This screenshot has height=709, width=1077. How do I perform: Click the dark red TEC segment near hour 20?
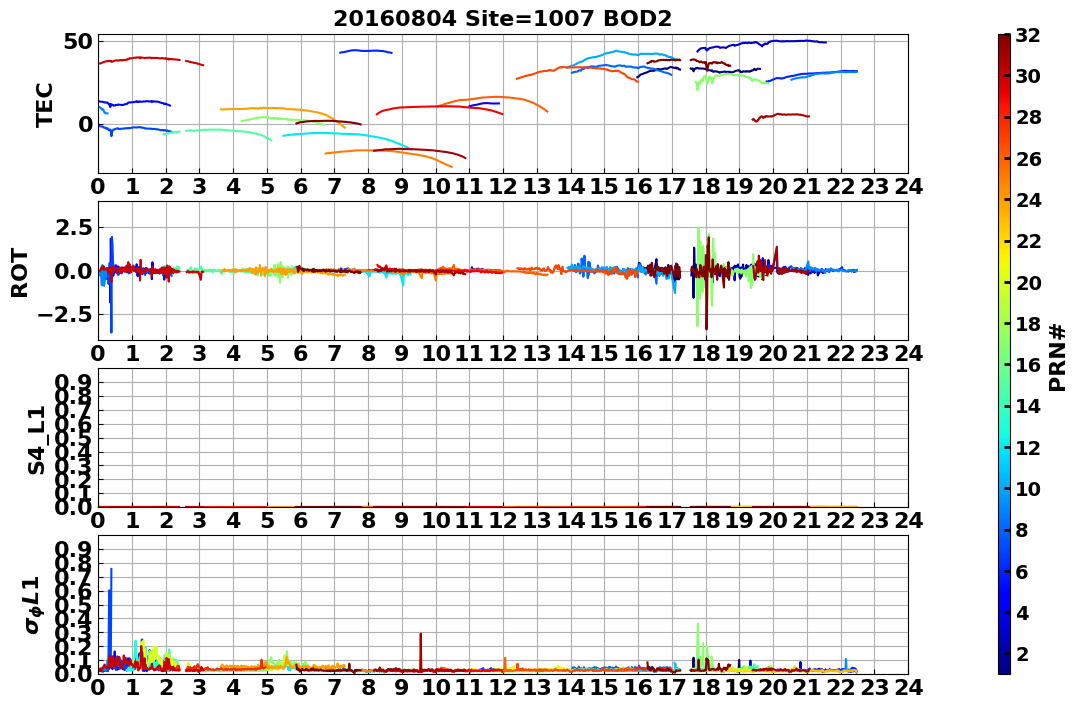click(781, 116)
